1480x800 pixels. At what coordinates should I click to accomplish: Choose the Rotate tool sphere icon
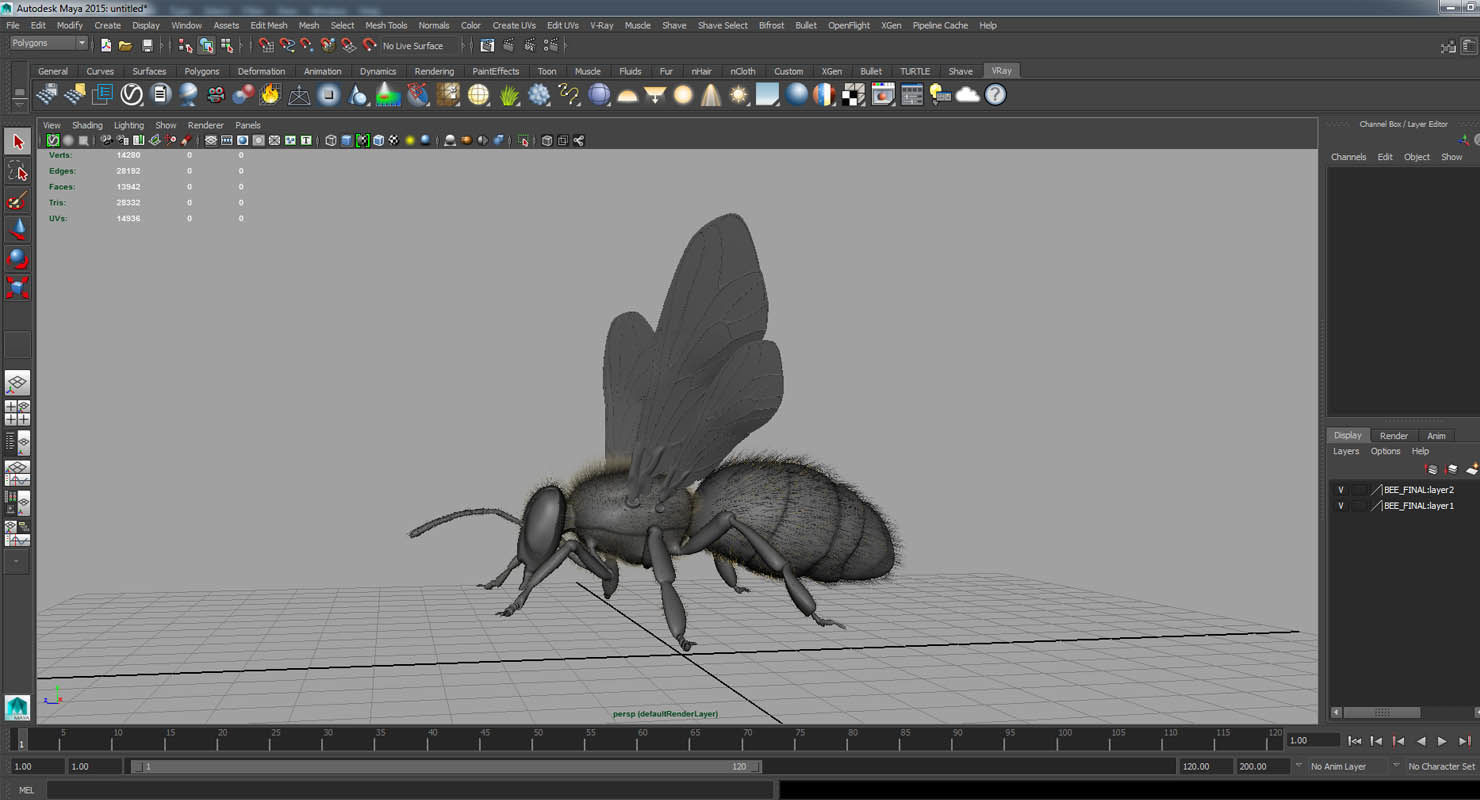pyautogui.click(x=17, y=258)
